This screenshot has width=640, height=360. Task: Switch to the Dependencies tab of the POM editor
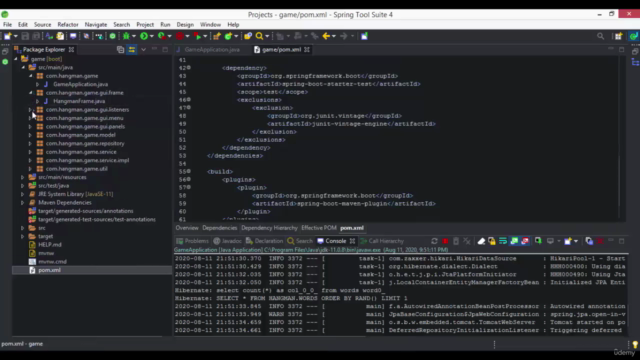[220, 228]
